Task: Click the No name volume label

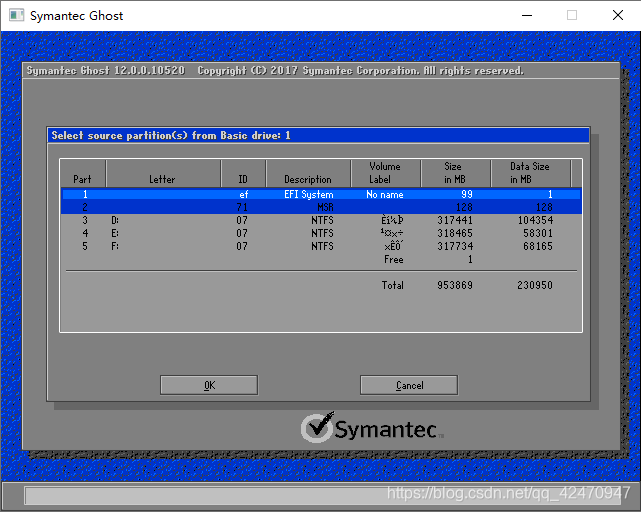Action: pos(385,195)
